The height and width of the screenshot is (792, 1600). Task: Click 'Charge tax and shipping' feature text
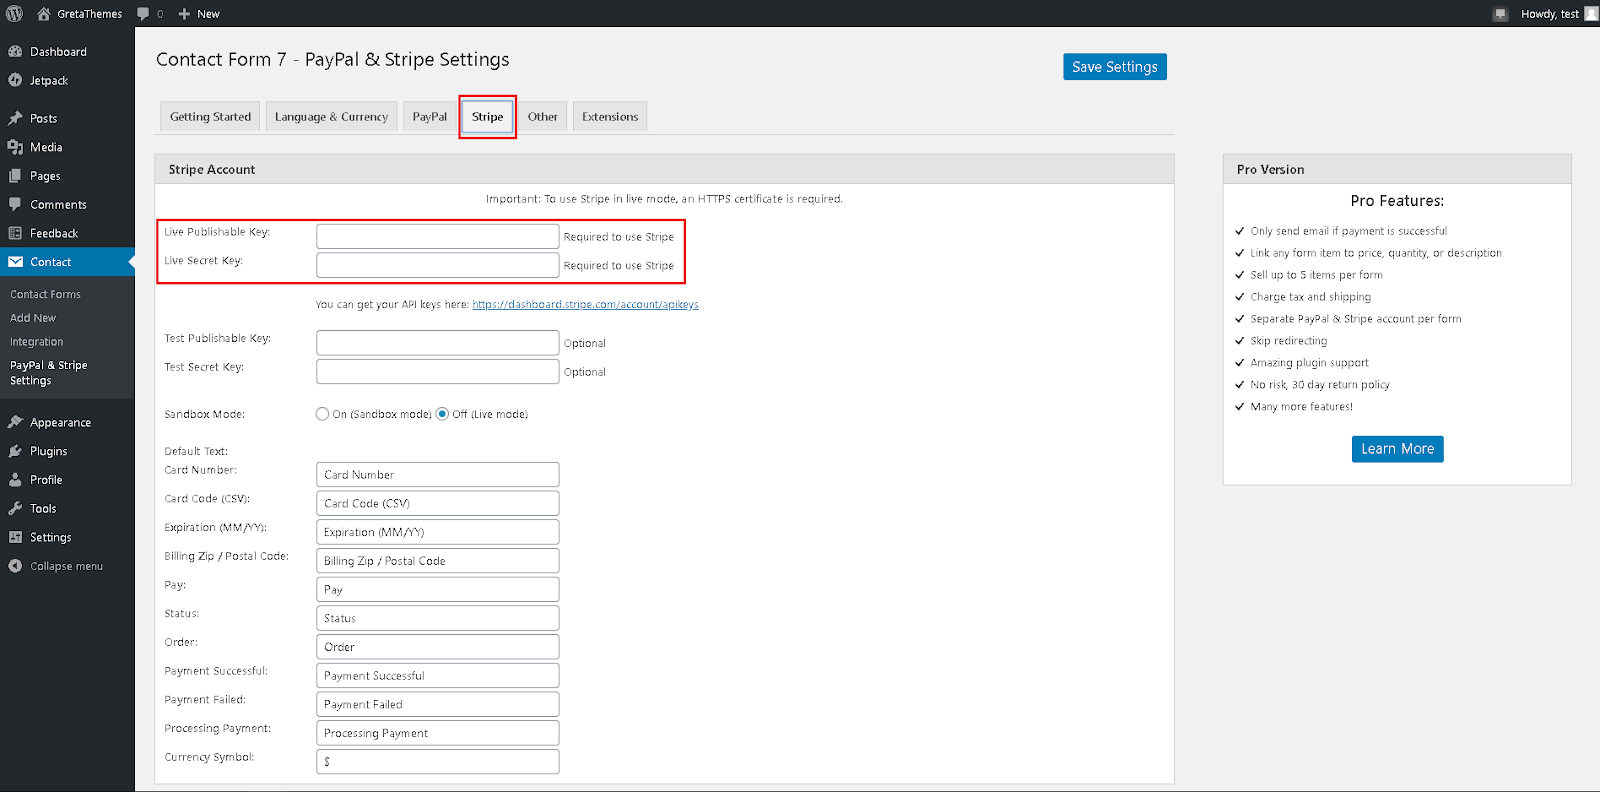(1310, 297)
